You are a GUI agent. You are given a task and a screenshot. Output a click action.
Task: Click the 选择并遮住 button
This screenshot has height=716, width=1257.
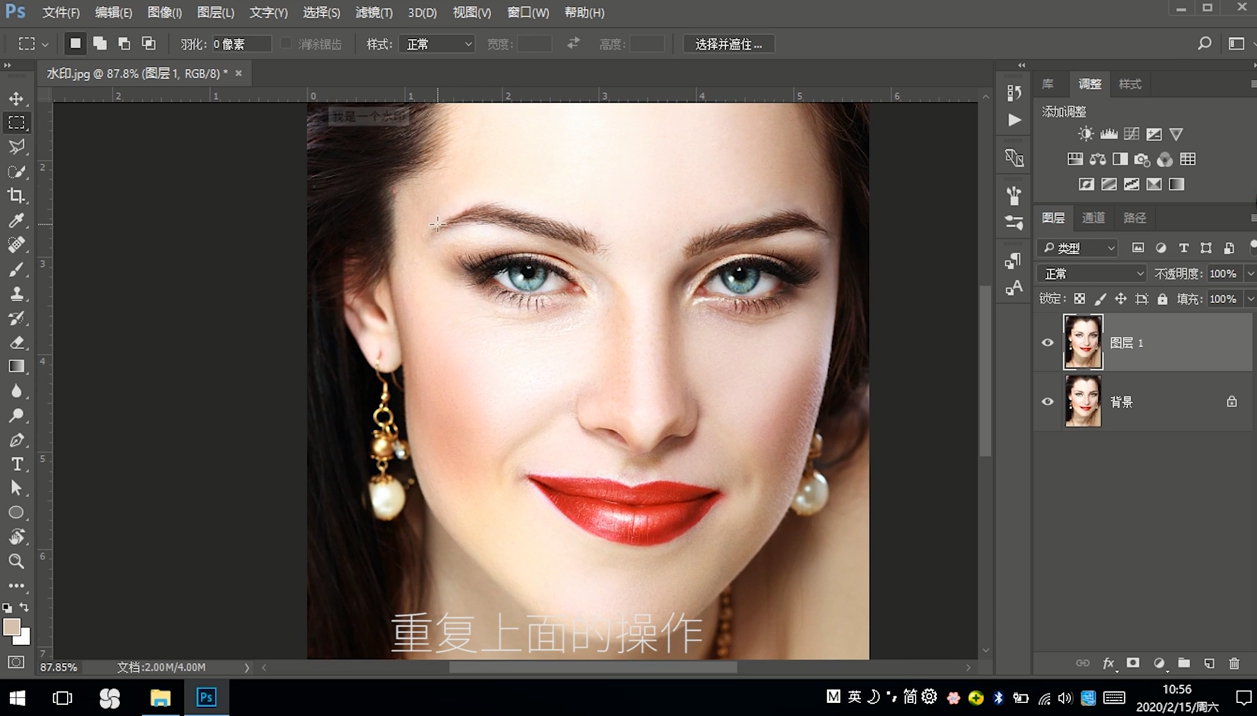tap(729, 44)
